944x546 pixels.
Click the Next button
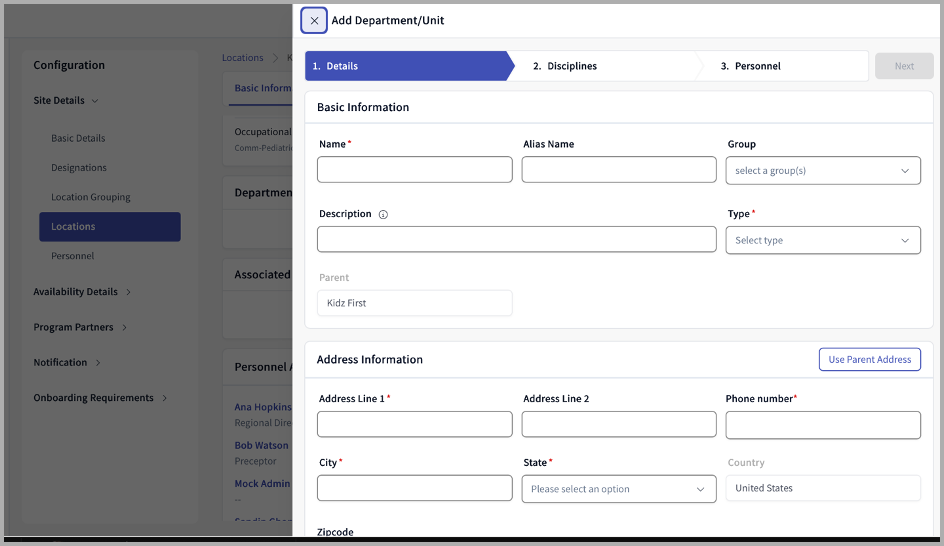903,66
